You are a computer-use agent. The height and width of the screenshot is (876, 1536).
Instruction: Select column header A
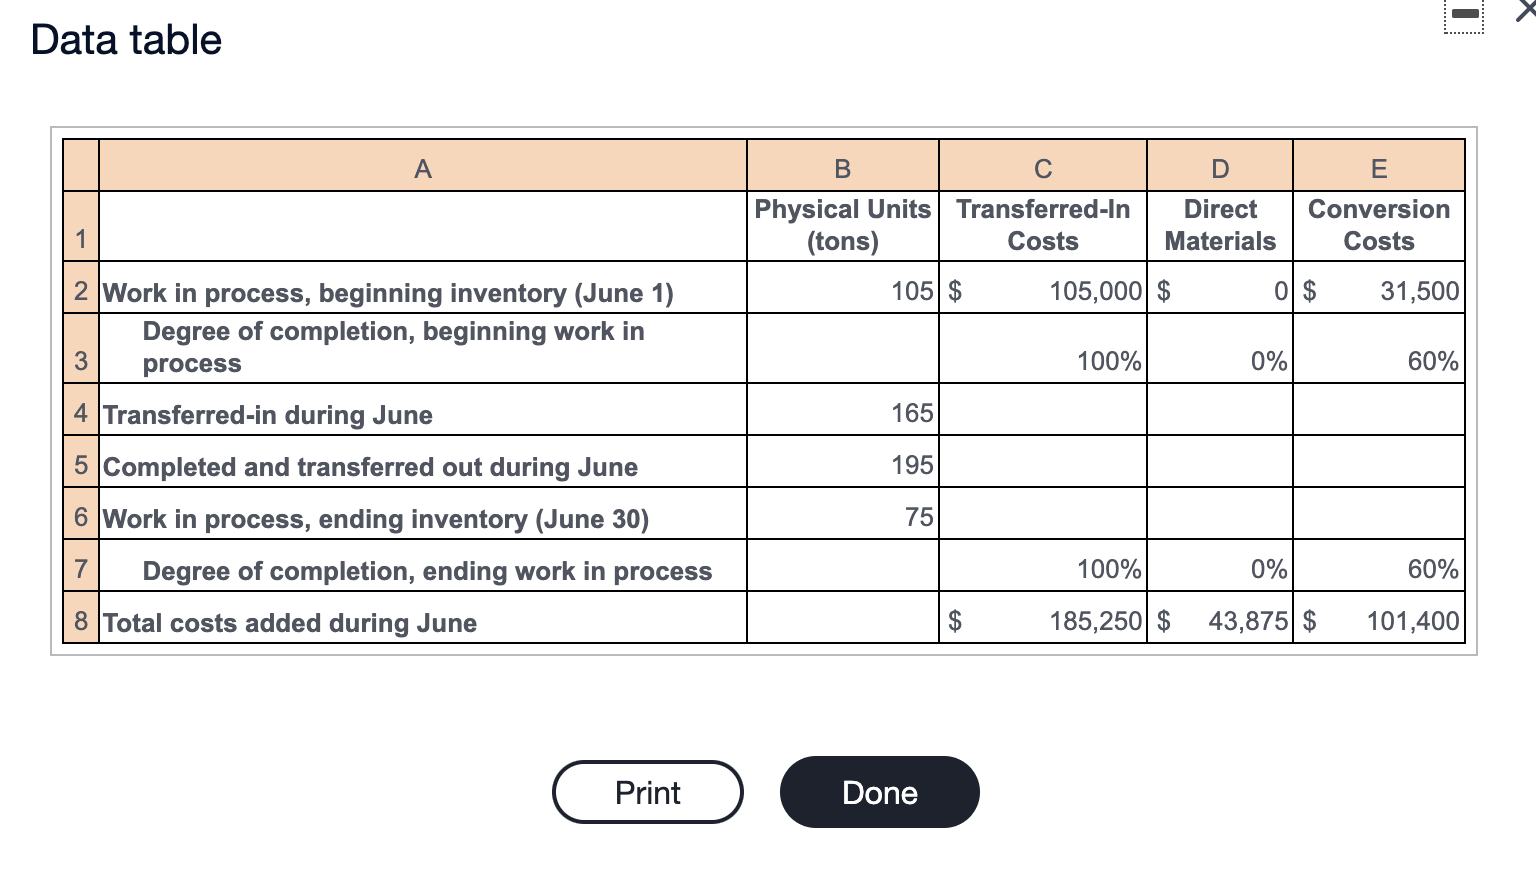point(422,166)
